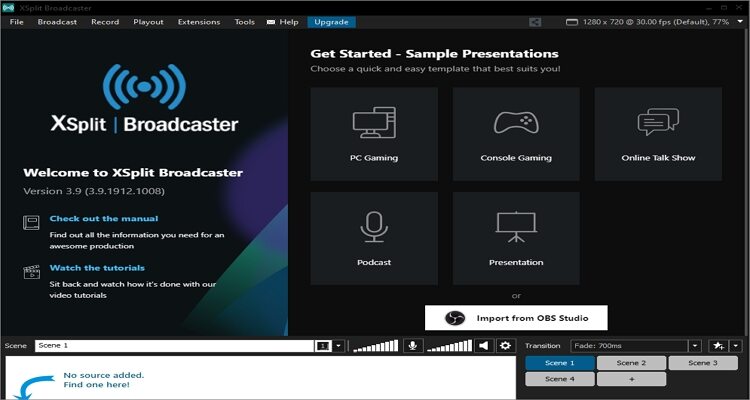Open the Tools menu
Viewport: 750px width, 400px height.
click(244, 22)
